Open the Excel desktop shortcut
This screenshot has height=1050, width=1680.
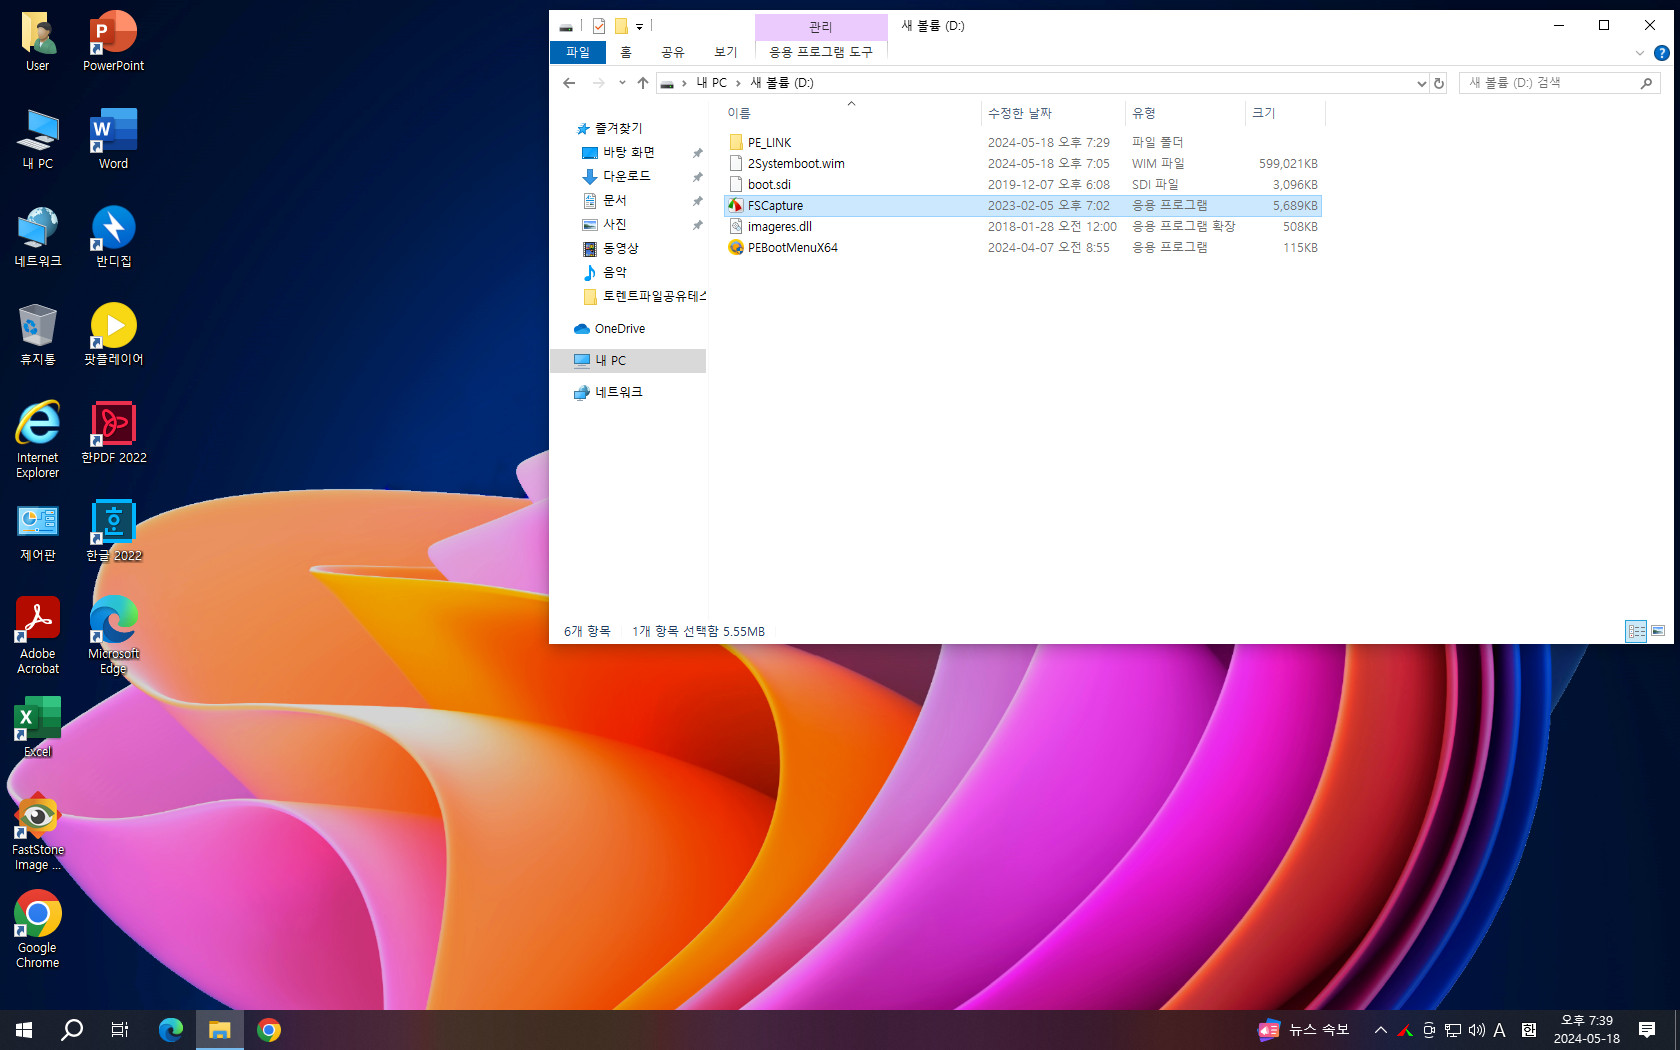(38, 727)
